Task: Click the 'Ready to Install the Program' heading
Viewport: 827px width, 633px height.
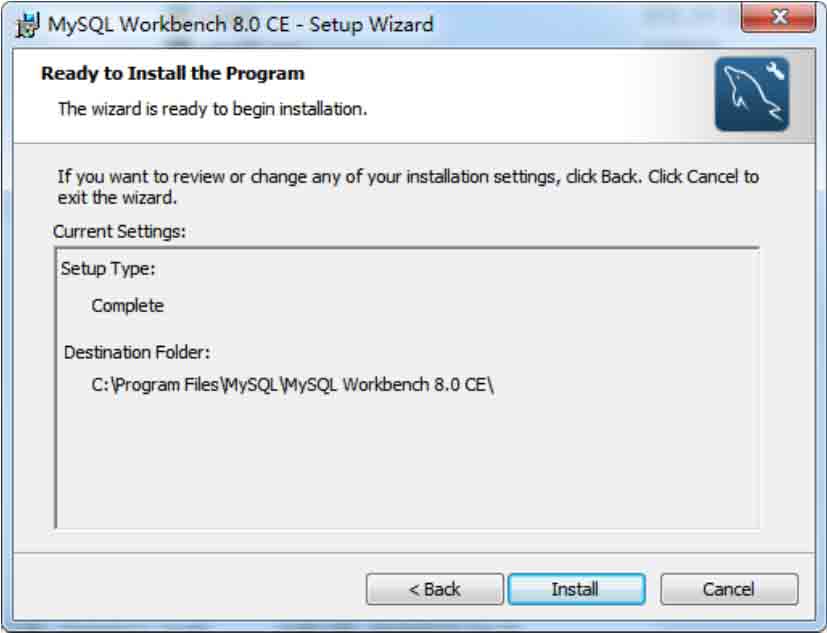Action: click(173, 73)
